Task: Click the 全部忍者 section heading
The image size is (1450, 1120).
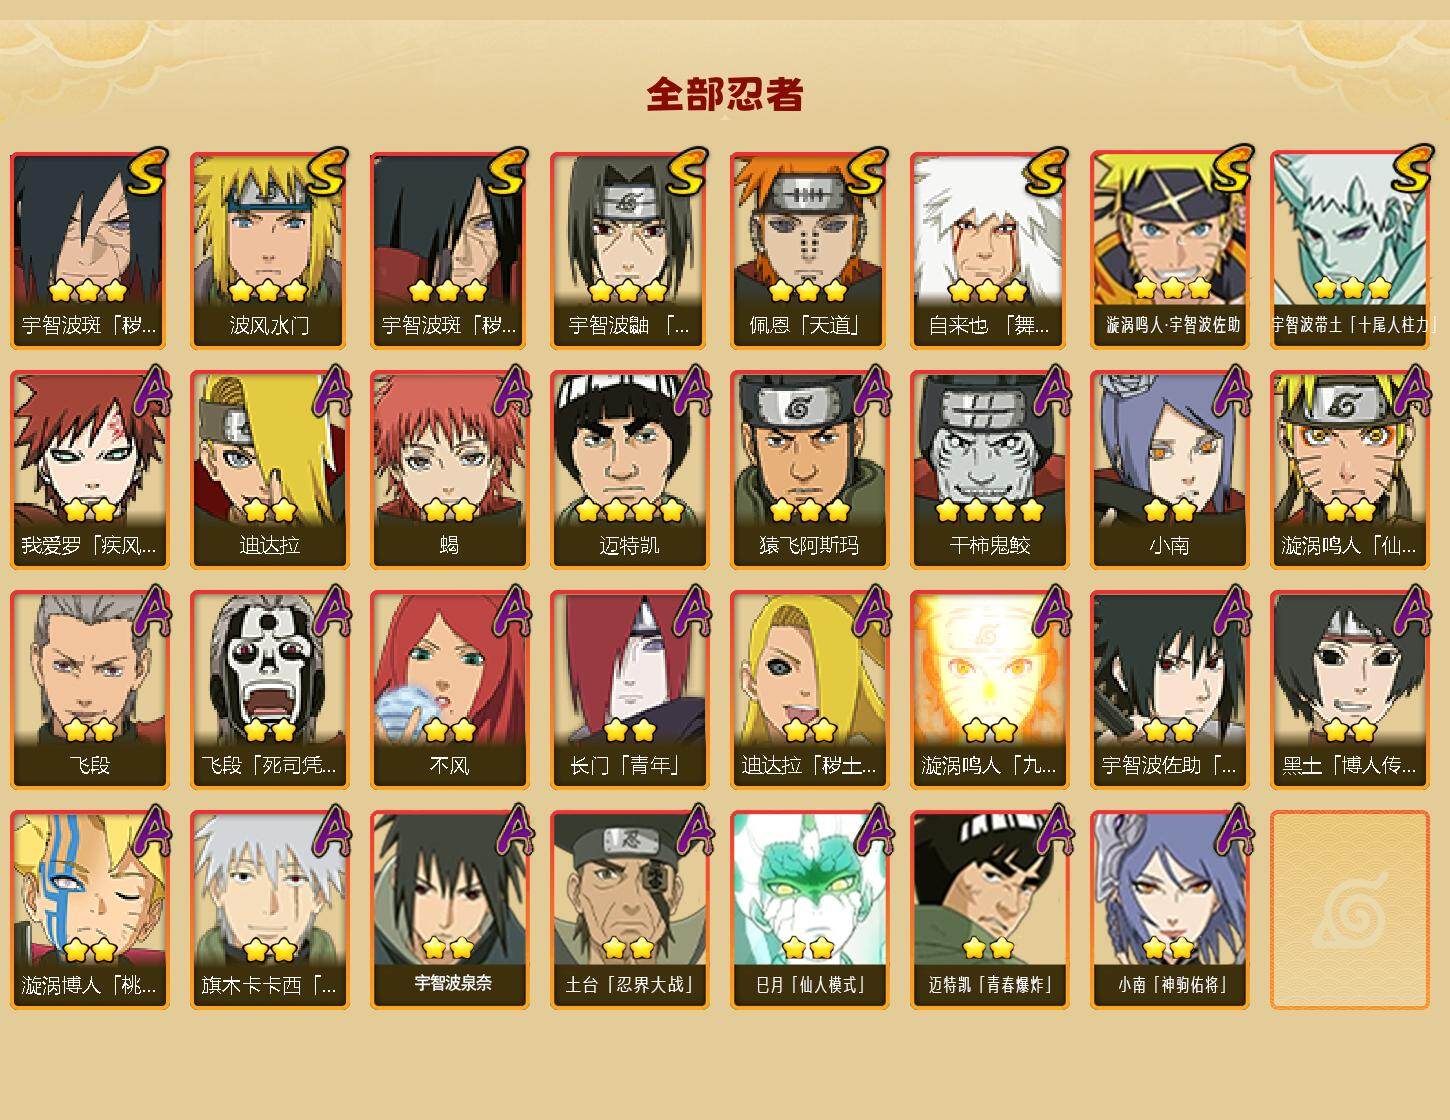Action: click(x=725, y=94)
